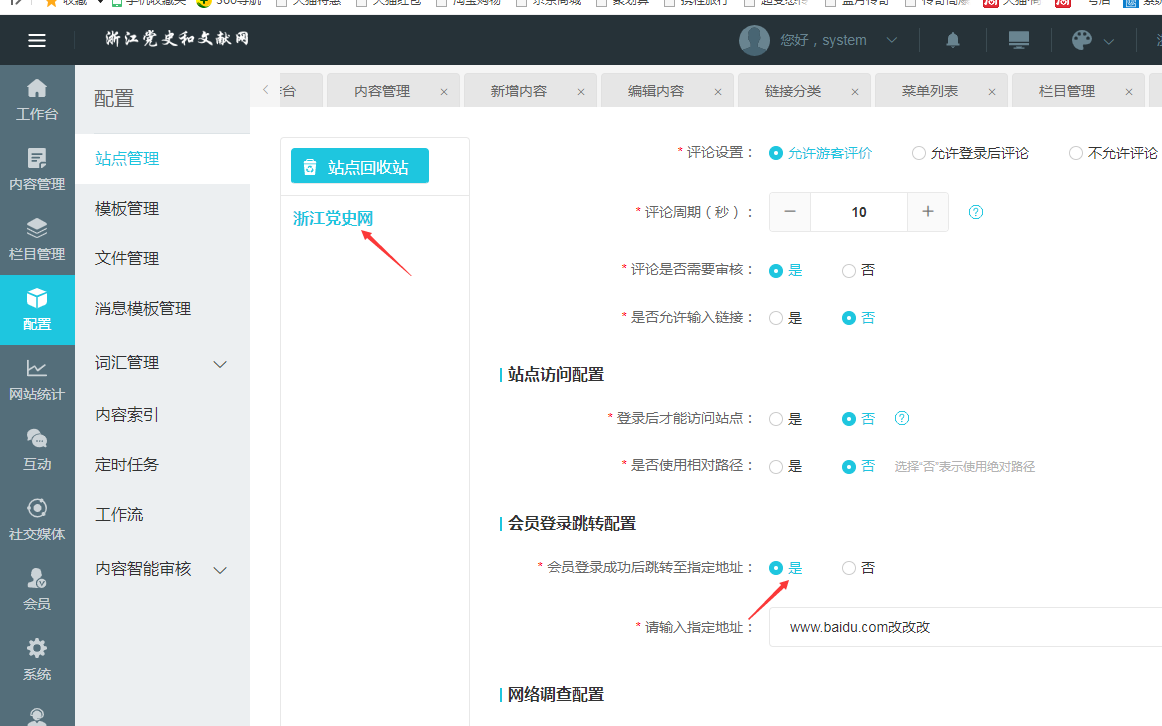
Task: Click the hamburger menu icon
Action: point(37,40)
